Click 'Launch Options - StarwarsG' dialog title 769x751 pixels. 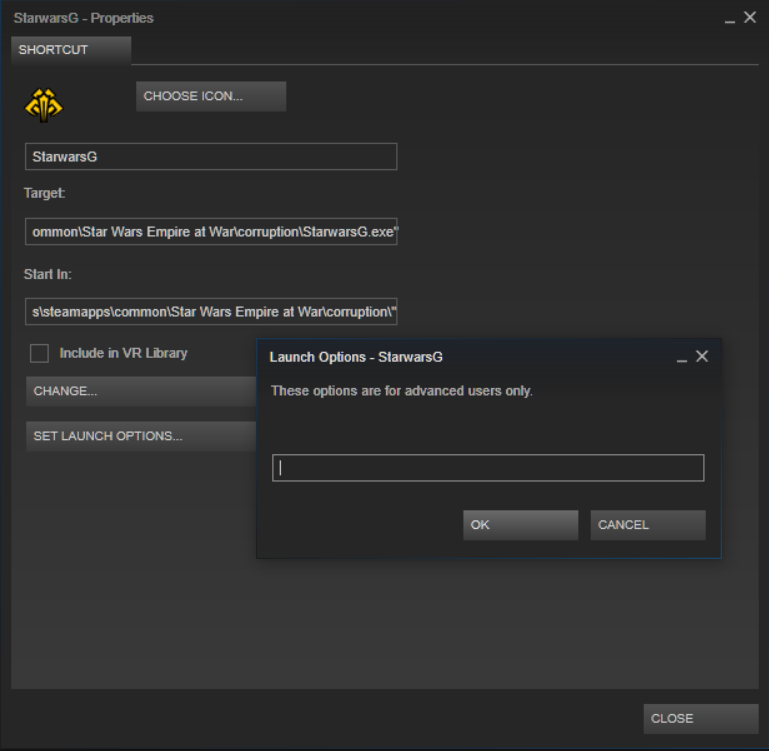356,357
